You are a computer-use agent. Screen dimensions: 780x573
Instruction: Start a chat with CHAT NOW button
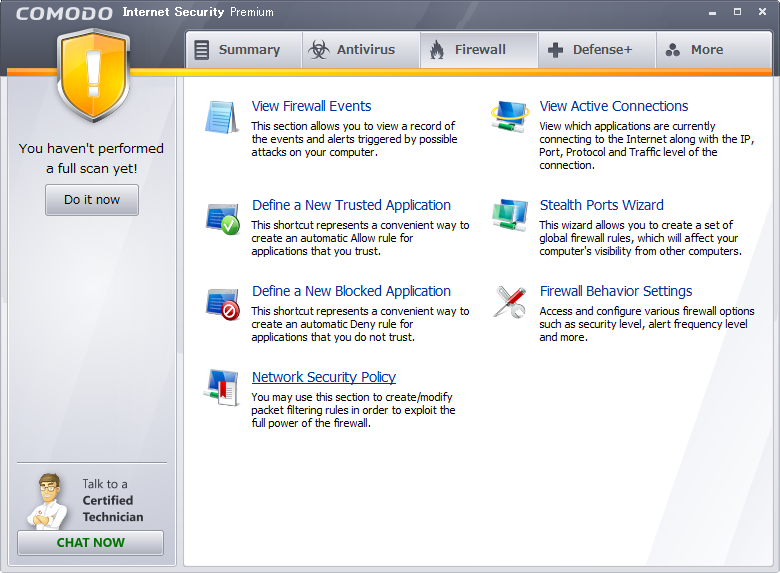(91, 543)
